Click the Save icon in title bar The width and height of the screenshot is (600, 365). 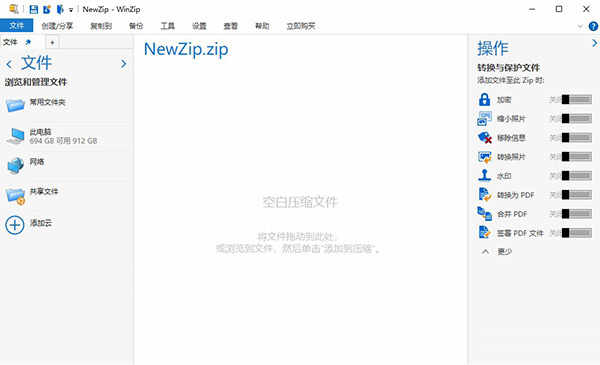[34, 9]
